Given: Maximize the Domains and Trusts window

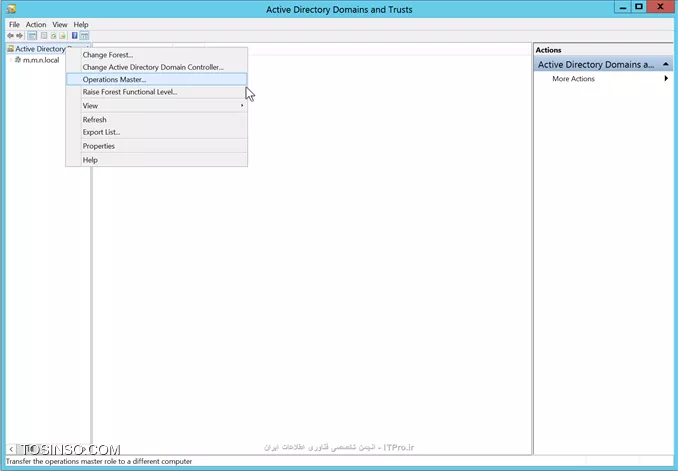Looking at the screenshot, I should click(x=639, y=7).
